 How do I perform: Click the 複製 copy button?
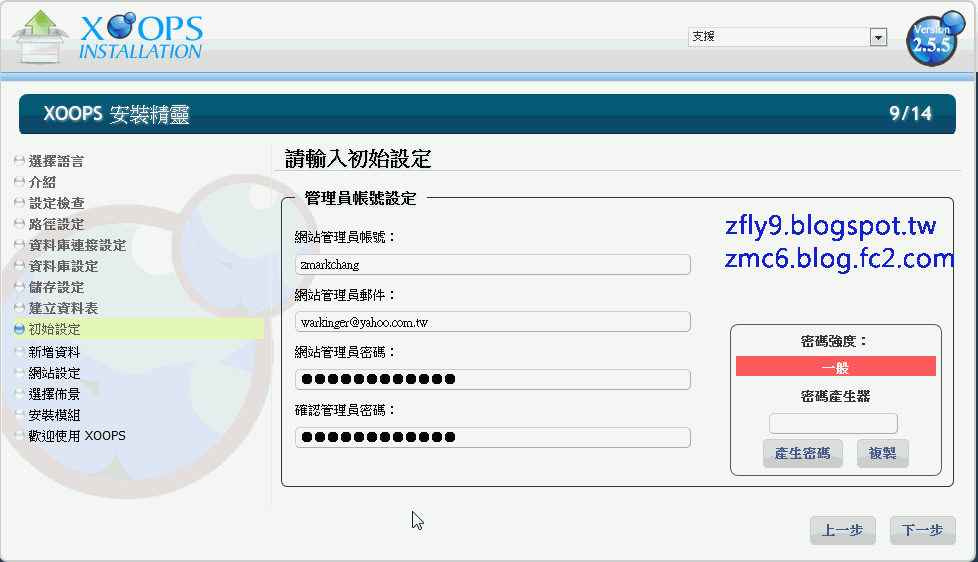[883, 453]
